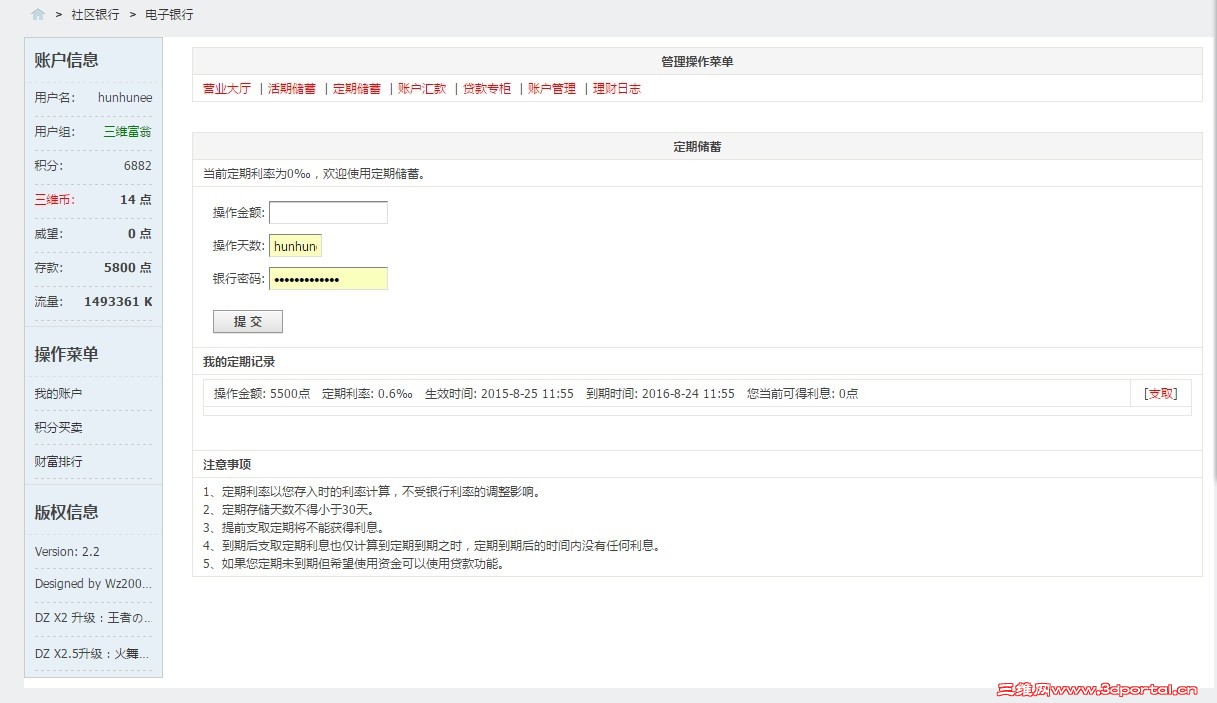The image size is (1217, 703).
Task: Open 账户汇款 menu item
Action: [422, 88]
